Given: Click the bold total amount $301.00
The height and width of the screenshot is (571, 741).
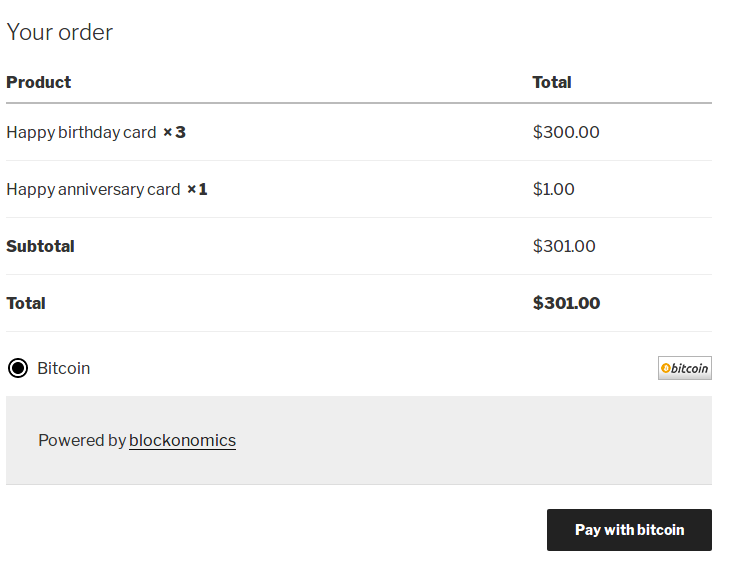Looking at the screenshot, I should click(x=567, y=303).
